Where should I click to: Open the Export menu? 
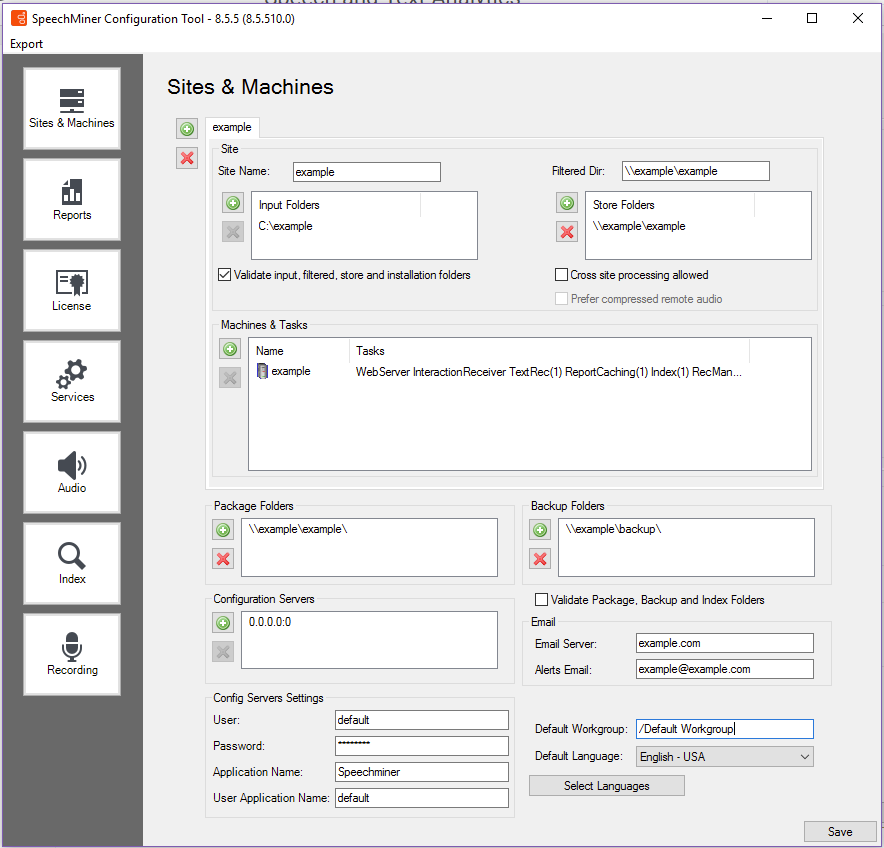pyautogui.click(x=27, y=44)
